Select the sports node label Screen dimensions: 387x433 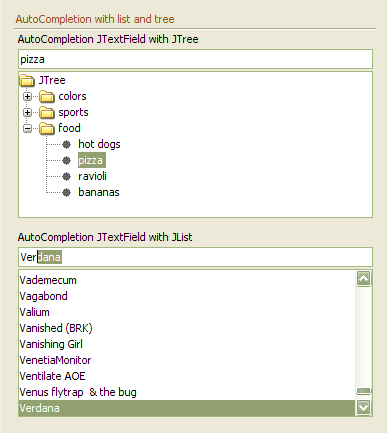pos(73,112)
